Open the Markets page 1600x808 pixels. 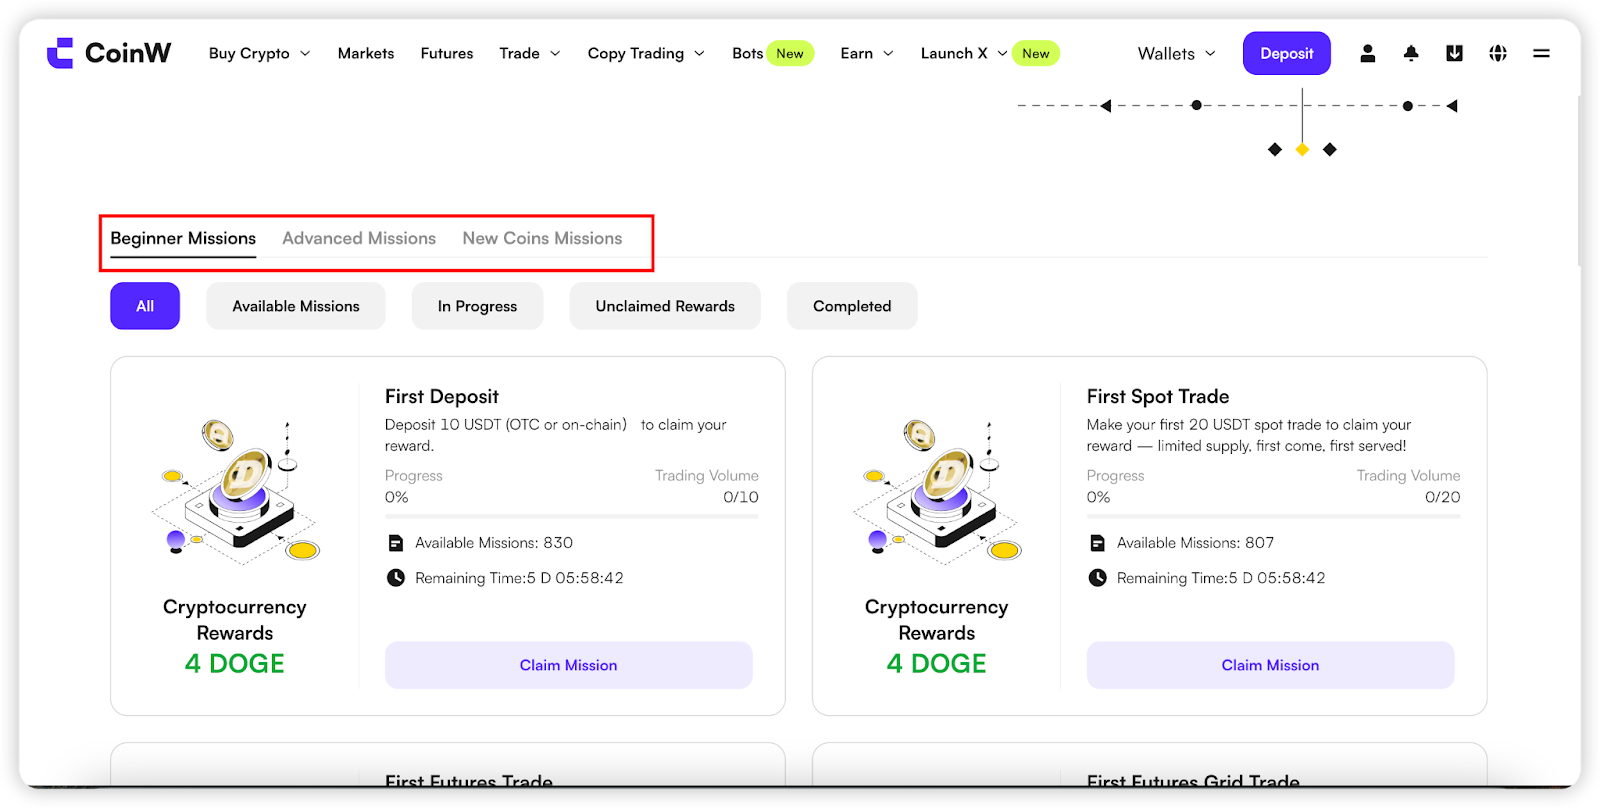366,53
